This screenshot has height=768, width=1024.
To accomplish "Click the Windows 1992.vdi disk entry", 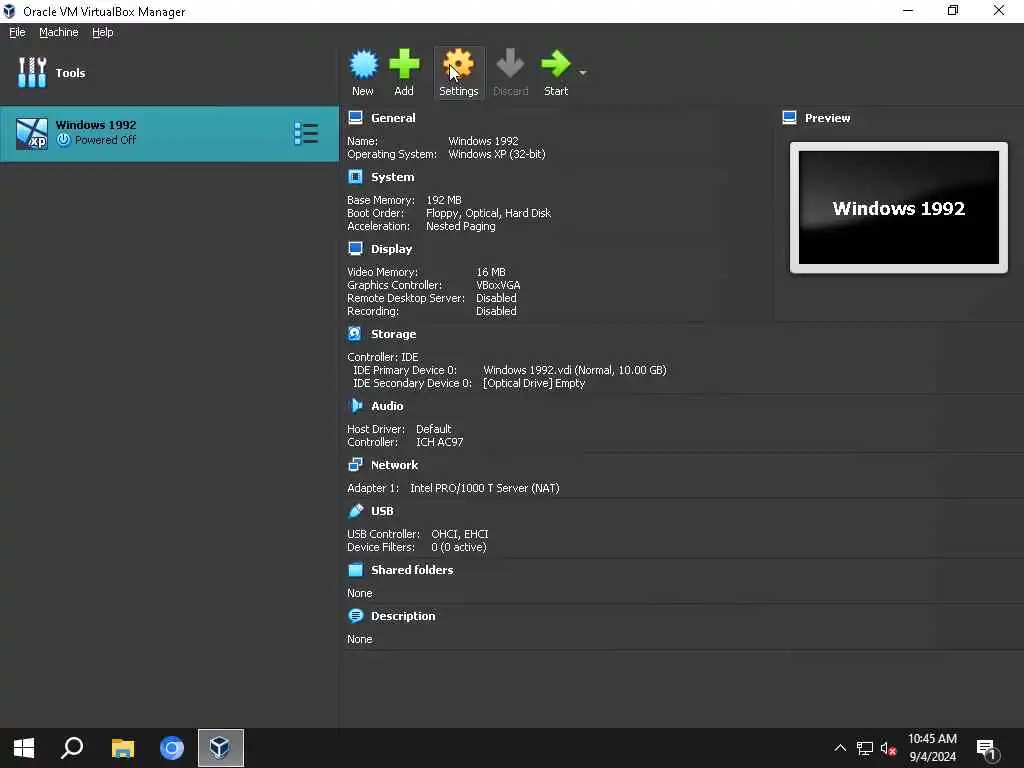I will click(575, 370).
